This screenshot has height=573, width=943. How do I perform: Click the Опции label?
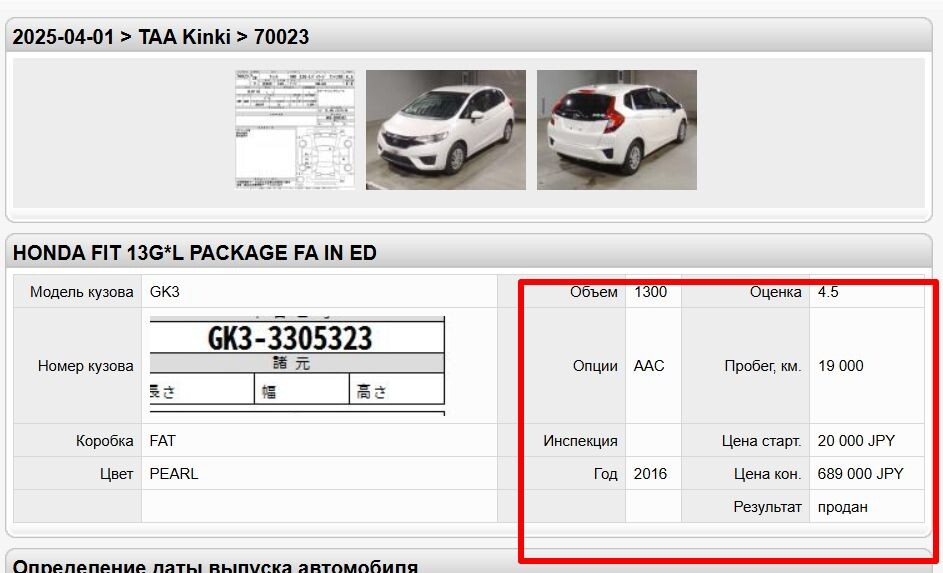click(x=595, y=366)
